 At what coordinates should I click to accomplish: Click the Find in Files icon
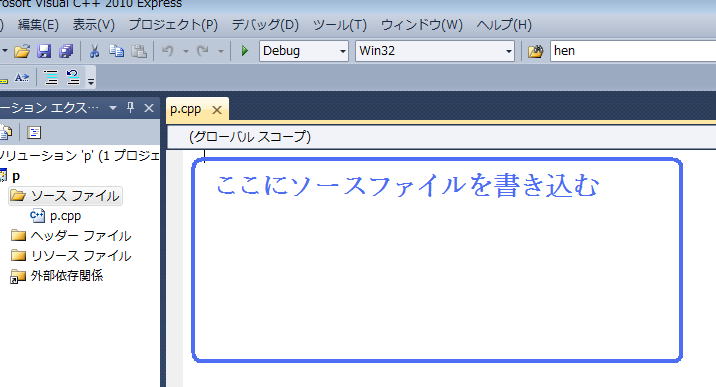click(535, 51)
